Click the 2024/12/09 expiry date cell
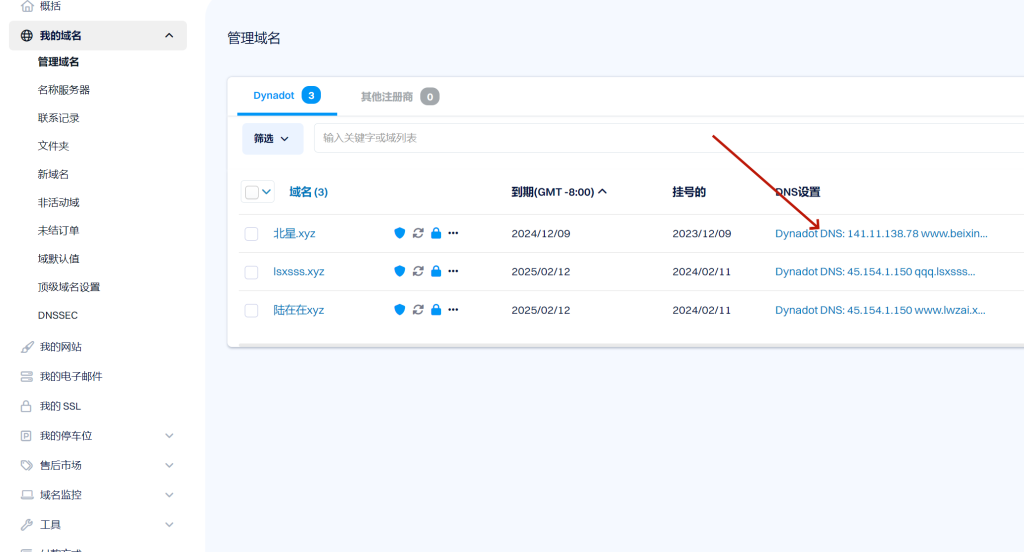The width and height of the screenshot is (1024, 552). pos(541,233)
